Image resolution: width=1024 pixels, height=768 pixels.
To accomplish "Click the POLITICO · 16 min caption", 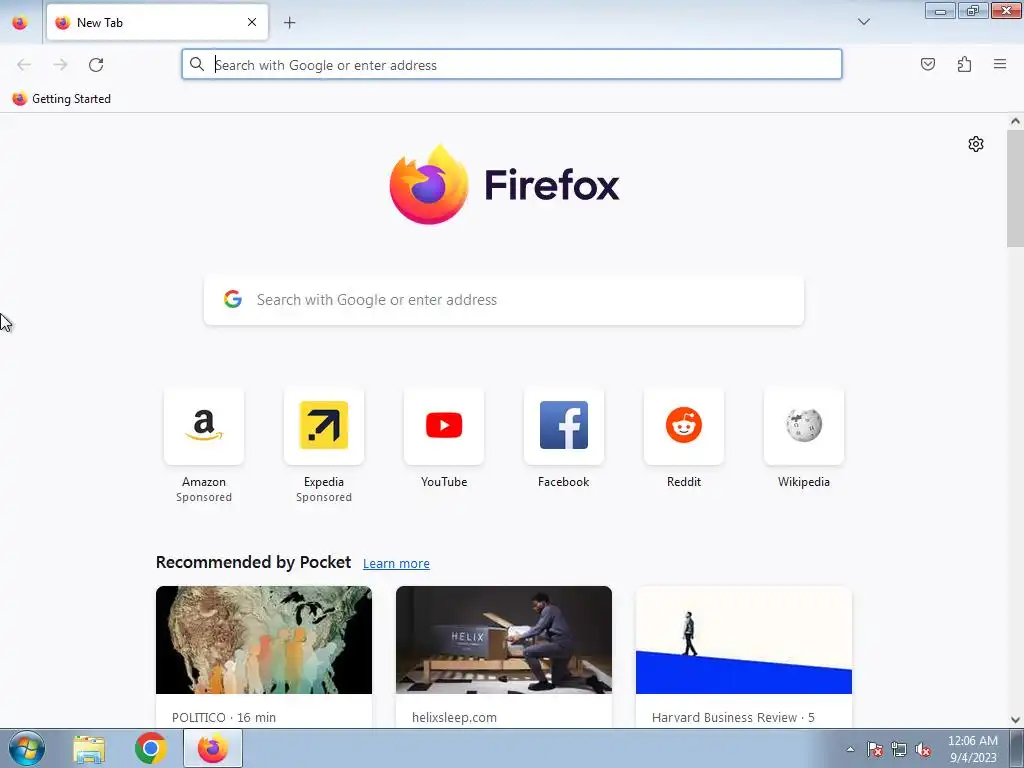I will tap(224, 717).
